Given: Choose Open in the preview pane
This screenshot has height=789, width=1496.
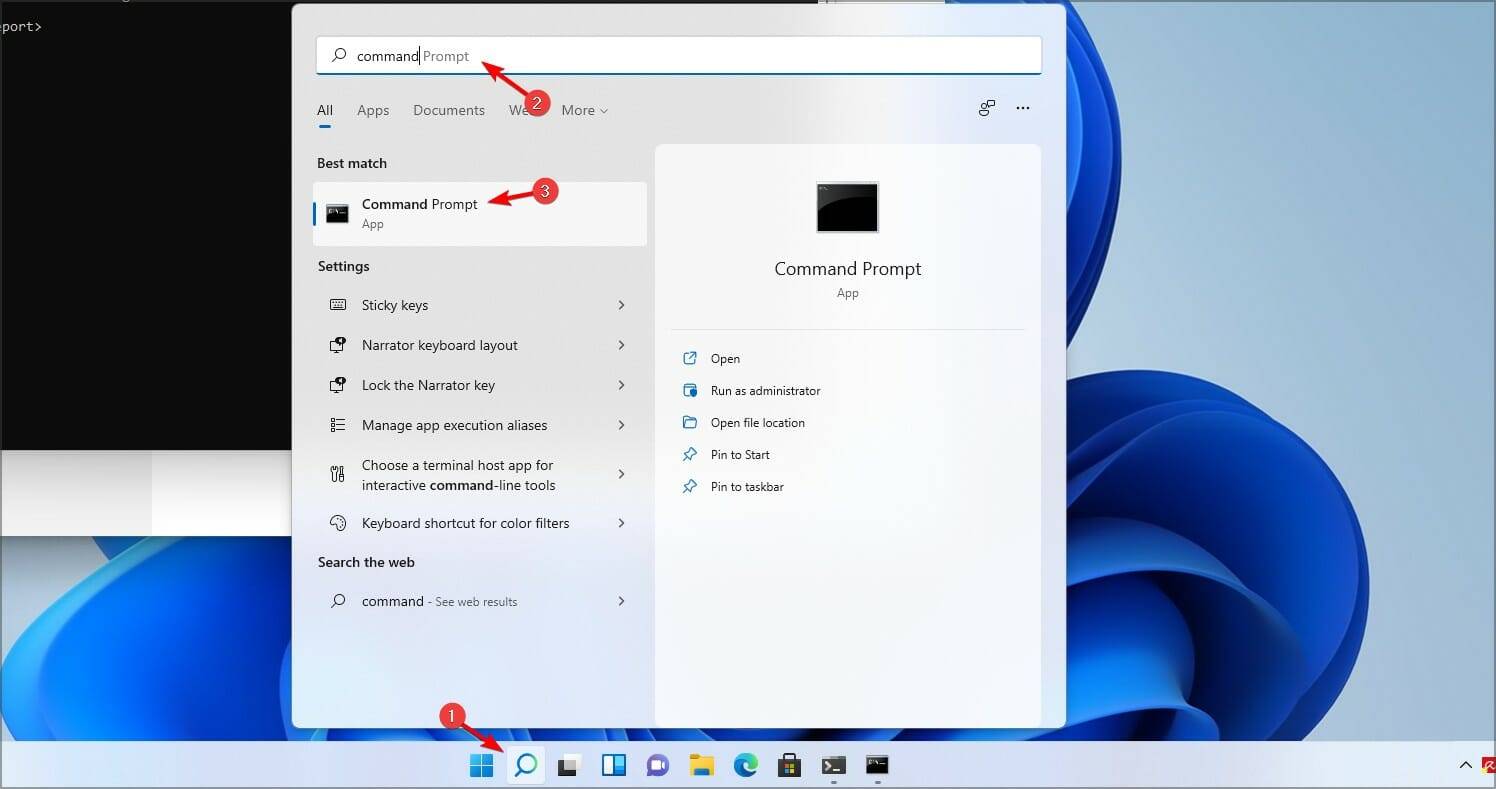Looking at the screenshot, I should click(x=725, y=359).
